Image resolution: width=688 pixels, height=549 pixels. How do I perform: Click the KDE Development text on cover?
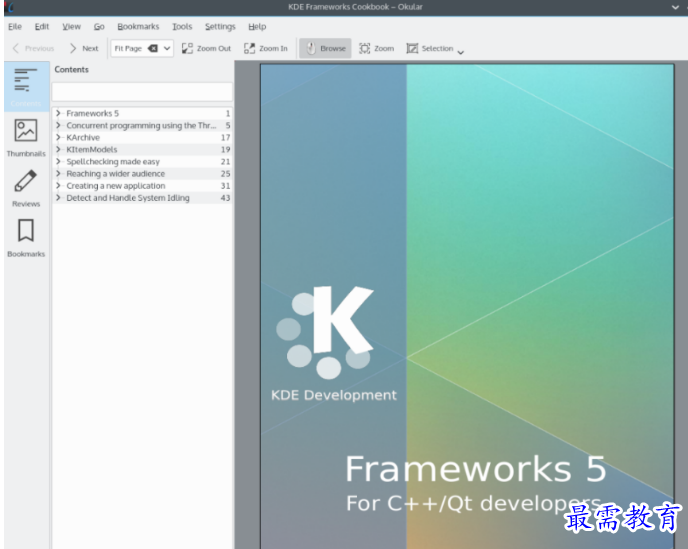click(x=334, y=395)
